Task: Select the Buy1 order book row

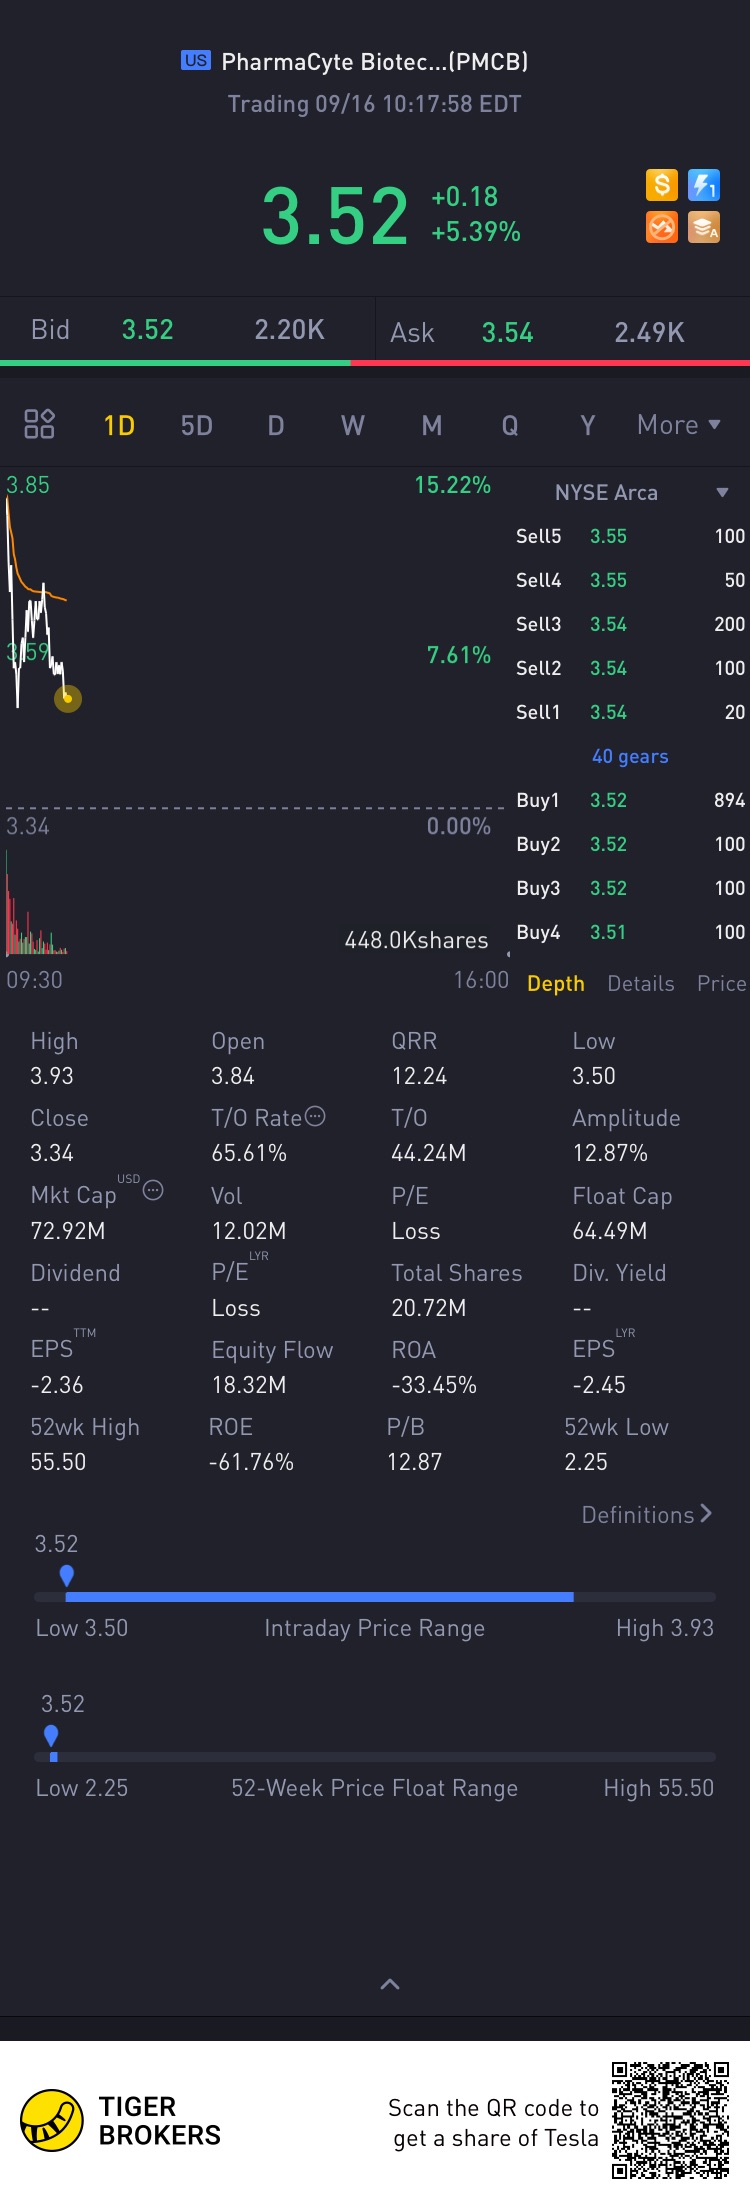Action: pyautogui.click(x=630, y=800)
